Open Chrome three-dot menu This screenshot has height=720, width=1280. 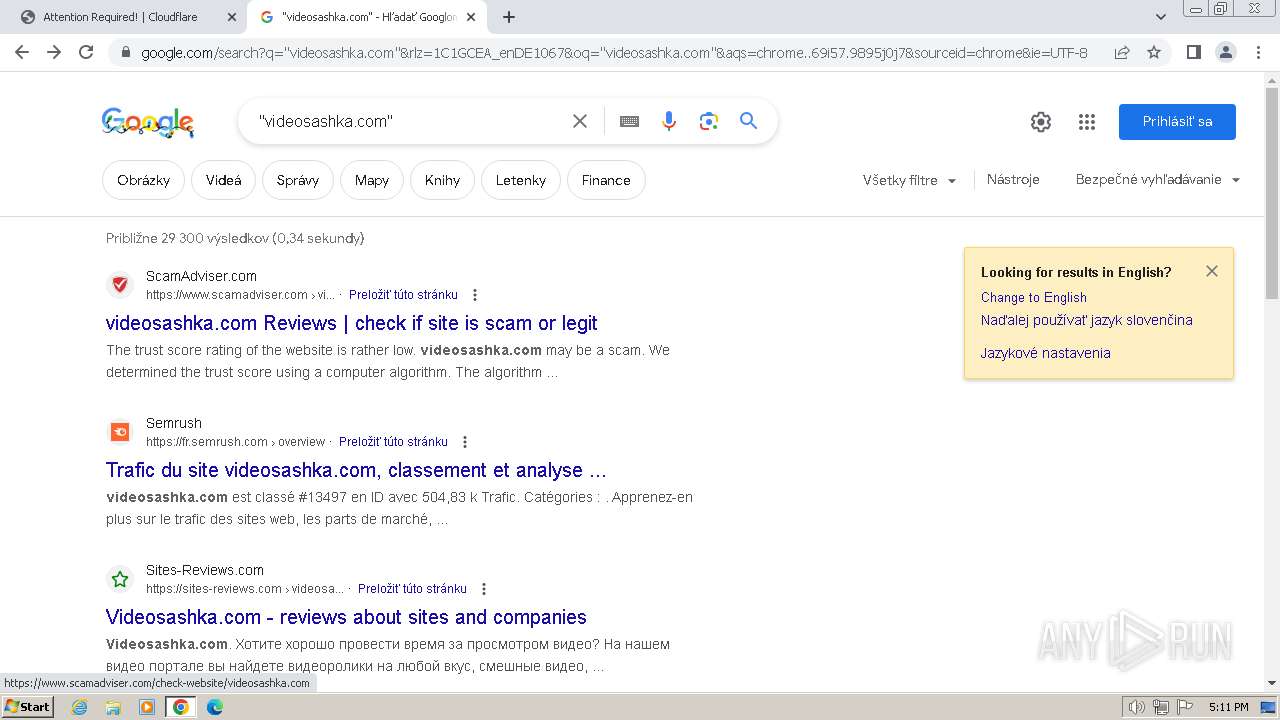point(1258,52)
